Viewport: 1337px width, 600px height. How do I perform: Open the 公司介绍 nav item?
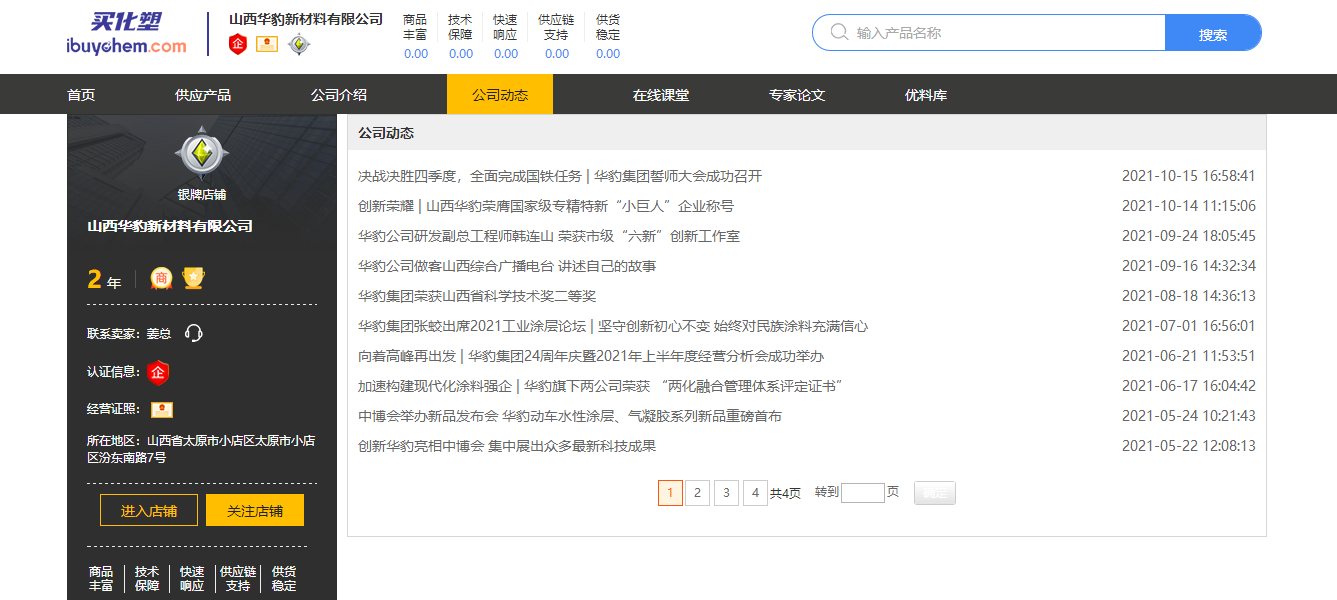tap(339, 95)
